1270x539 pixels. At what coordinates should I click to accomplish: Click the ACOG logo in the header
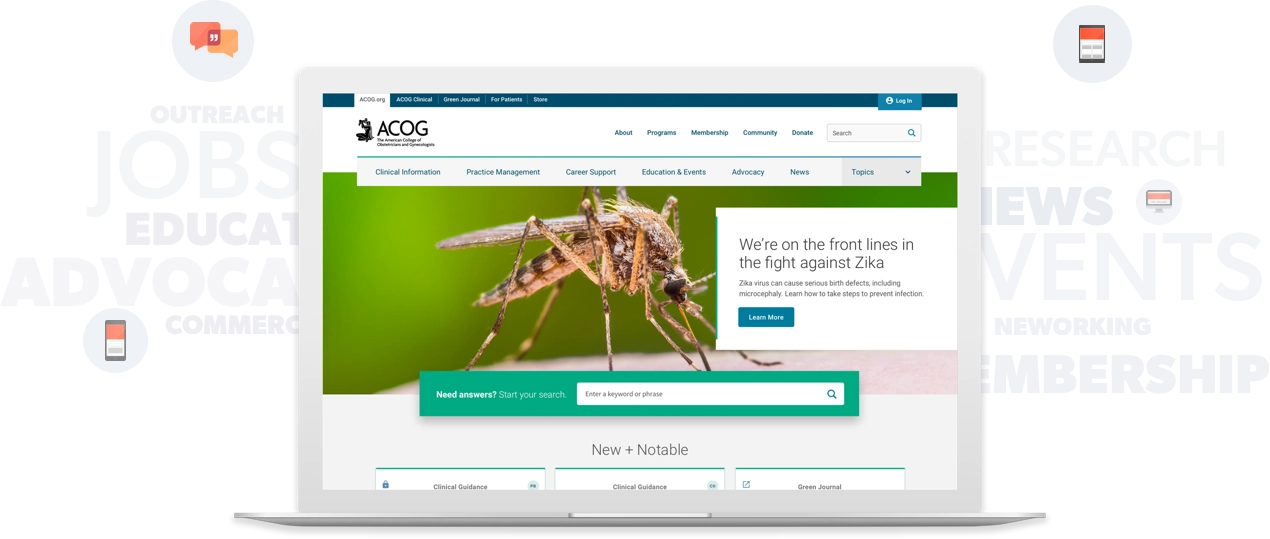(x=395, y=132)
